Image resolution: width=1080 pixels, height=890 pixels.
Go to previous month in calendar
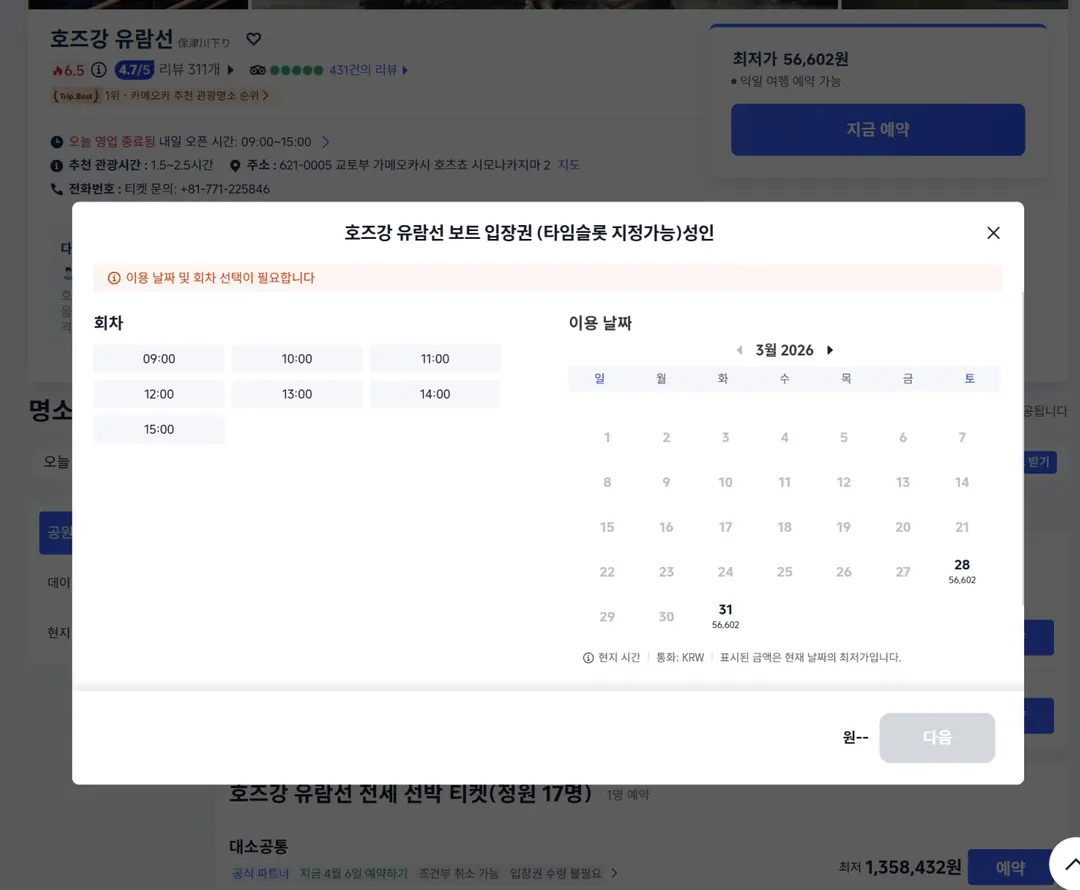[739, 350]
